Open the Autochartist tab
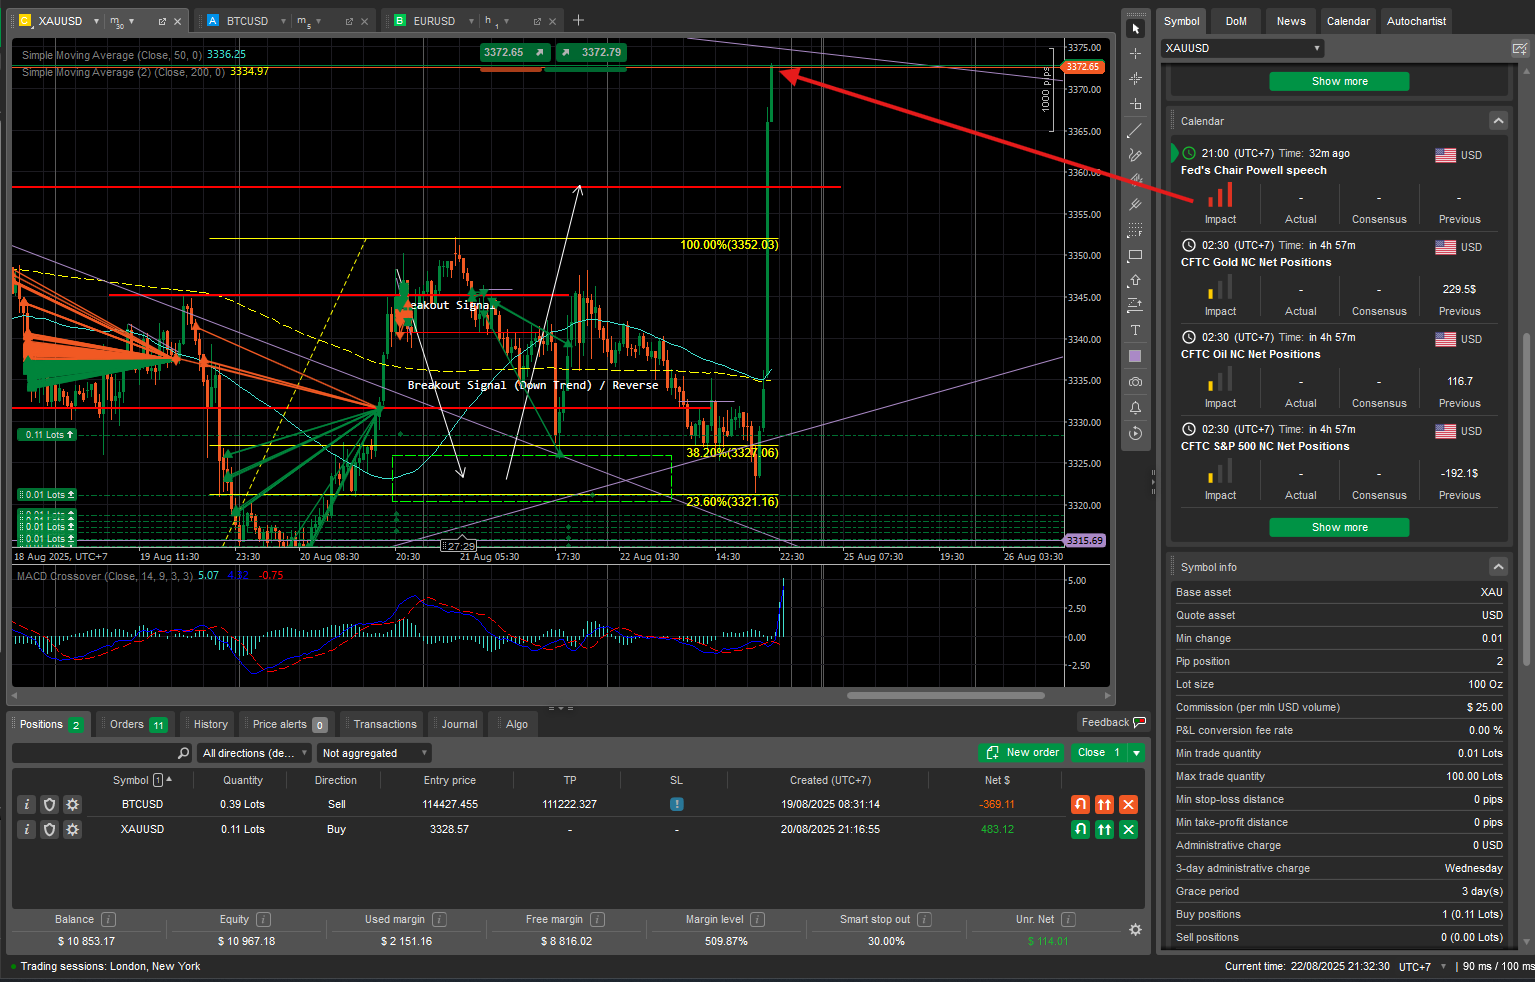 [x=1416, y=21]
